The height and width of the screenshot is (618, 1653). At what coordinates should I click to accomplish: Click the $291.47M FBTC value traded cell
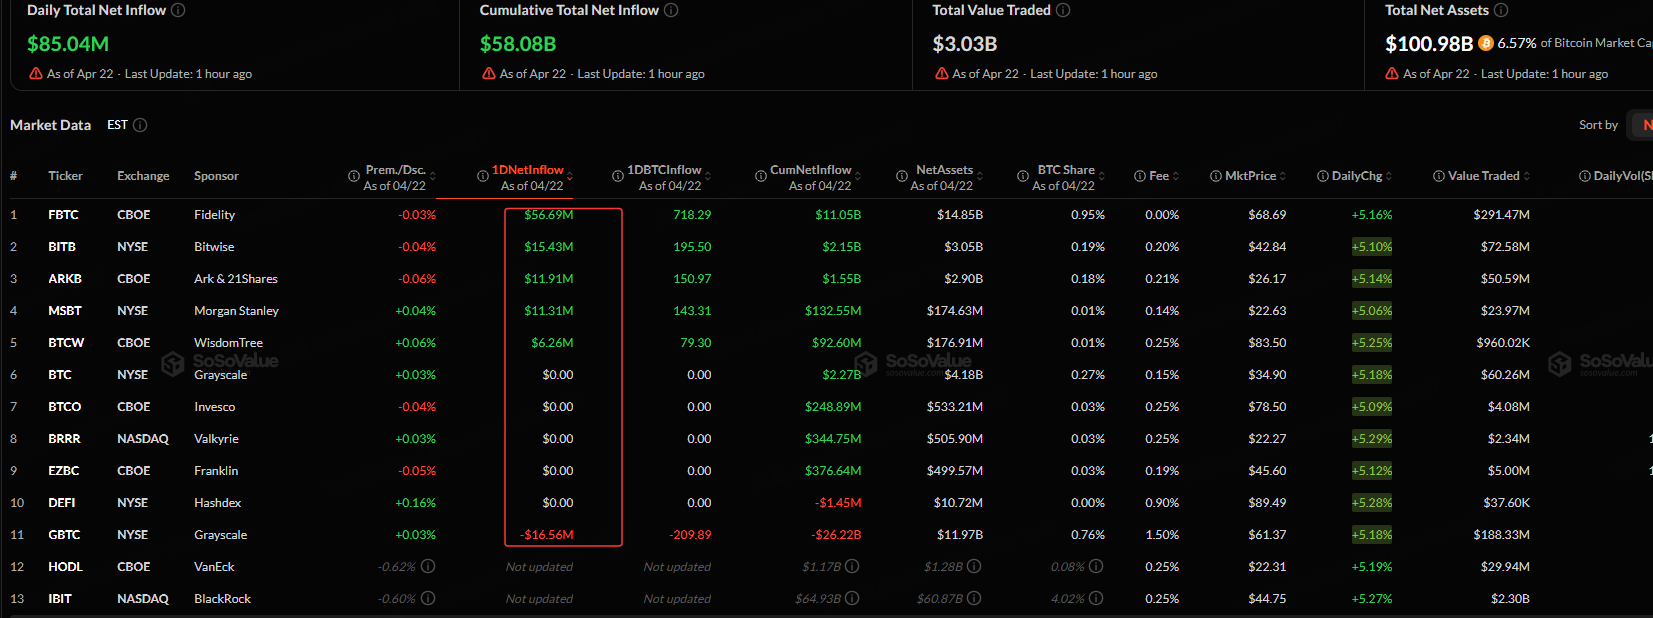click(1501, 215)
